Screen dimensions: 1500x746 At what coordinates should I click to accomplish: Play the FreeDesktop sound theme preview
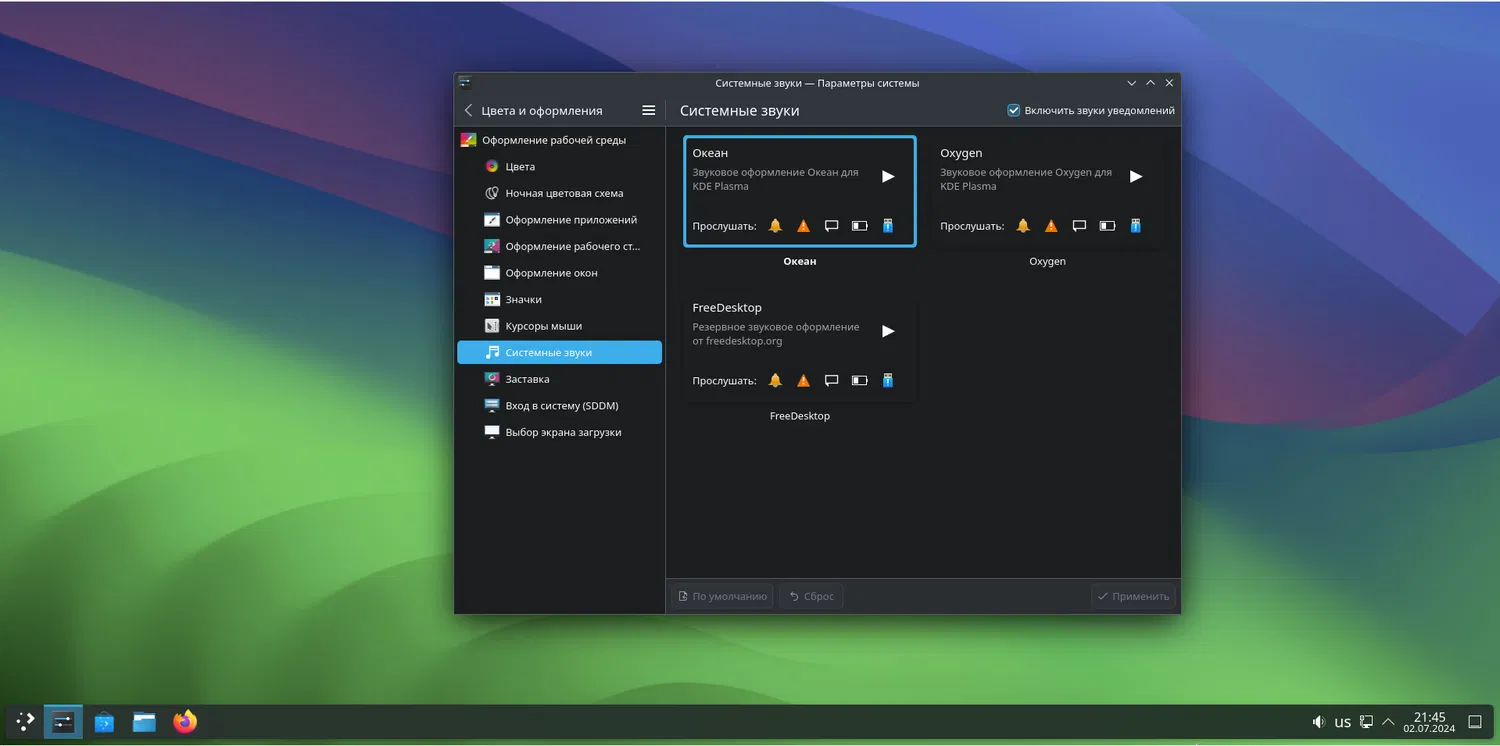click(x=888, y=331)
